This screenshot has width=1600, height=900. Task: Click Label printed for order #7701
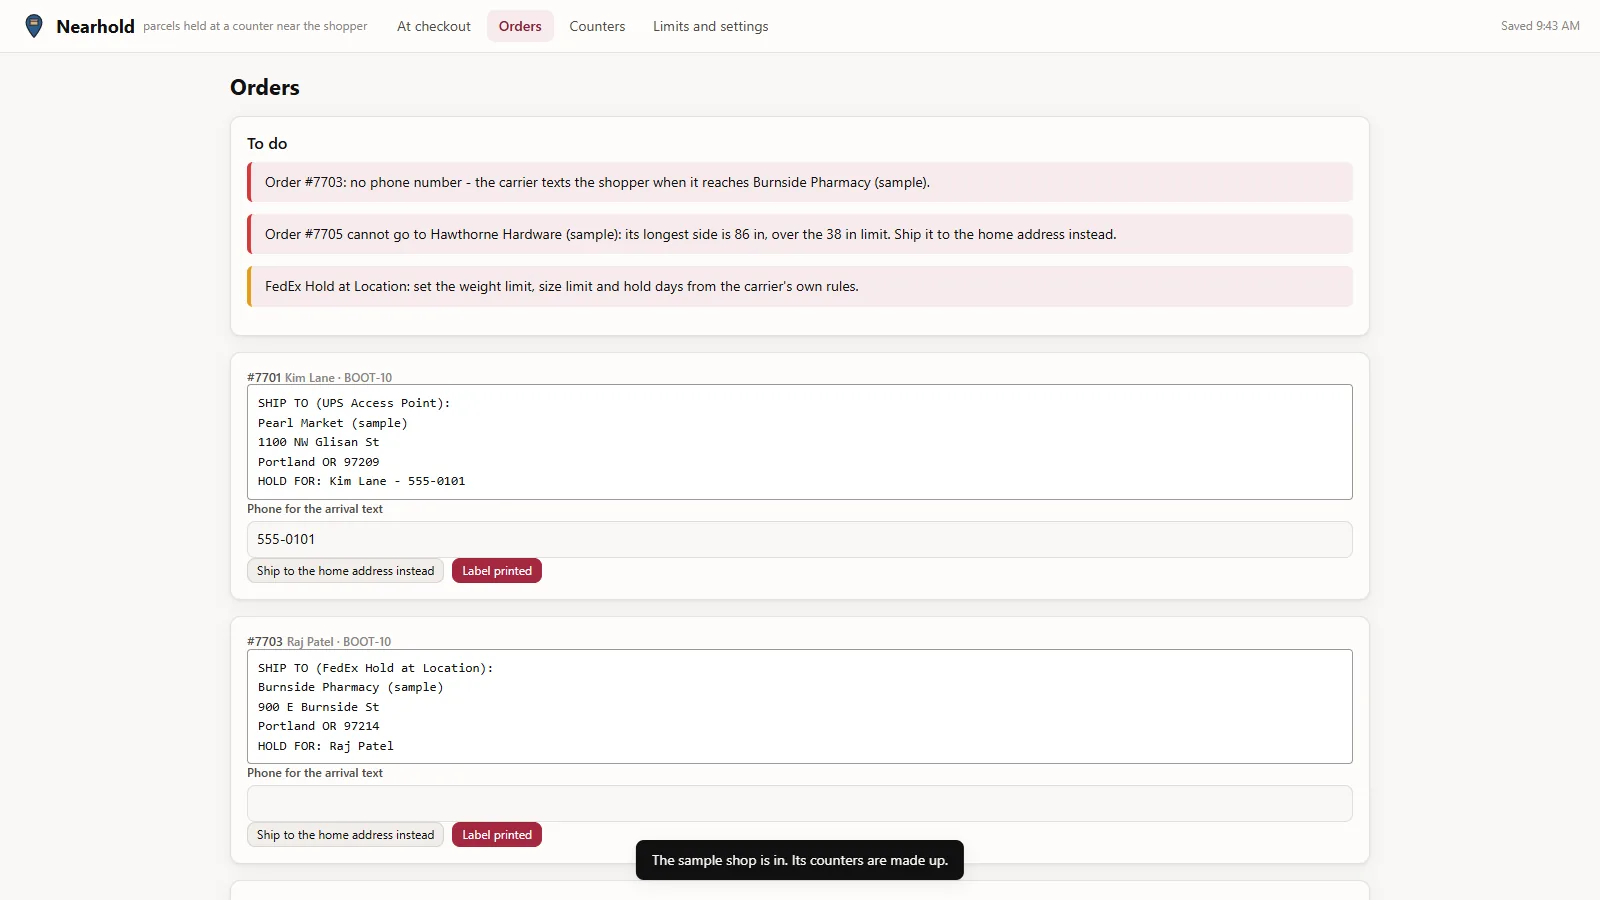(x=497, y=571)
